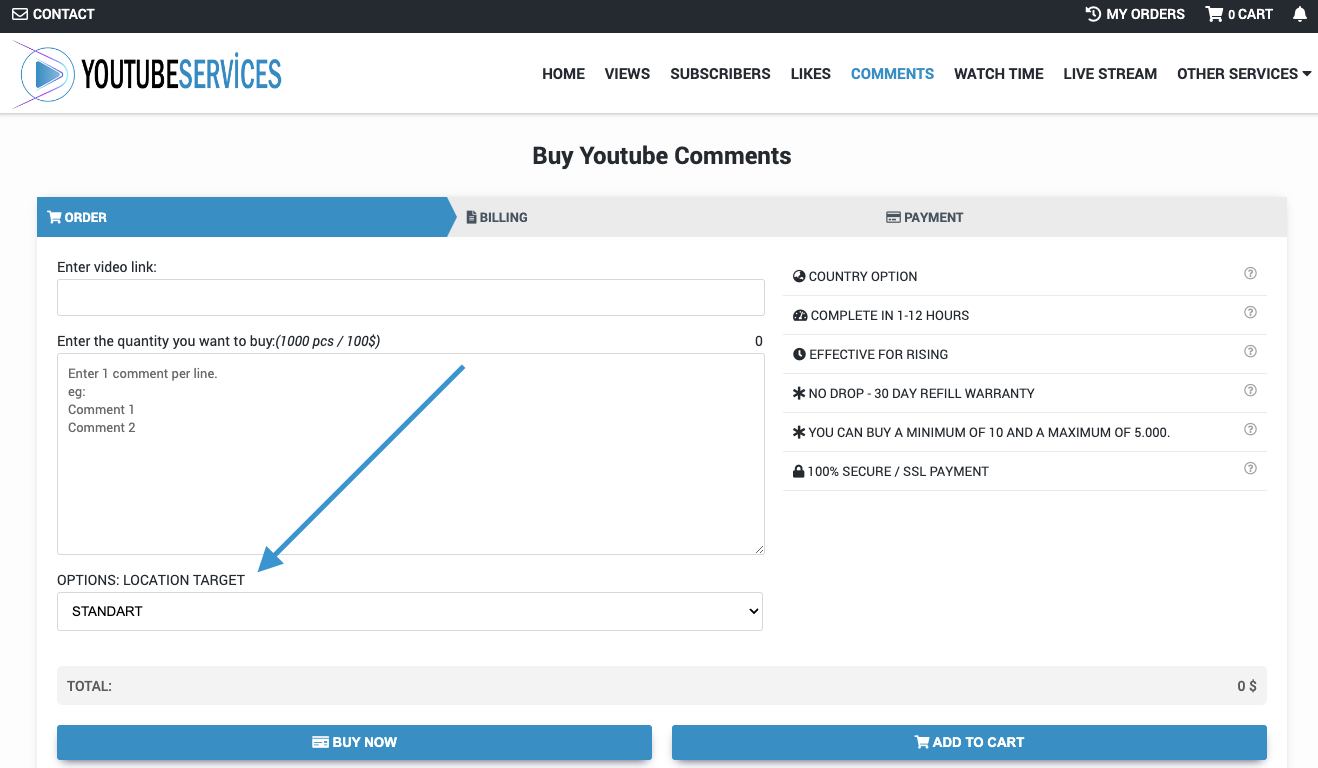
Task: Expand the Other Services menu
Action: (1244, 74)
